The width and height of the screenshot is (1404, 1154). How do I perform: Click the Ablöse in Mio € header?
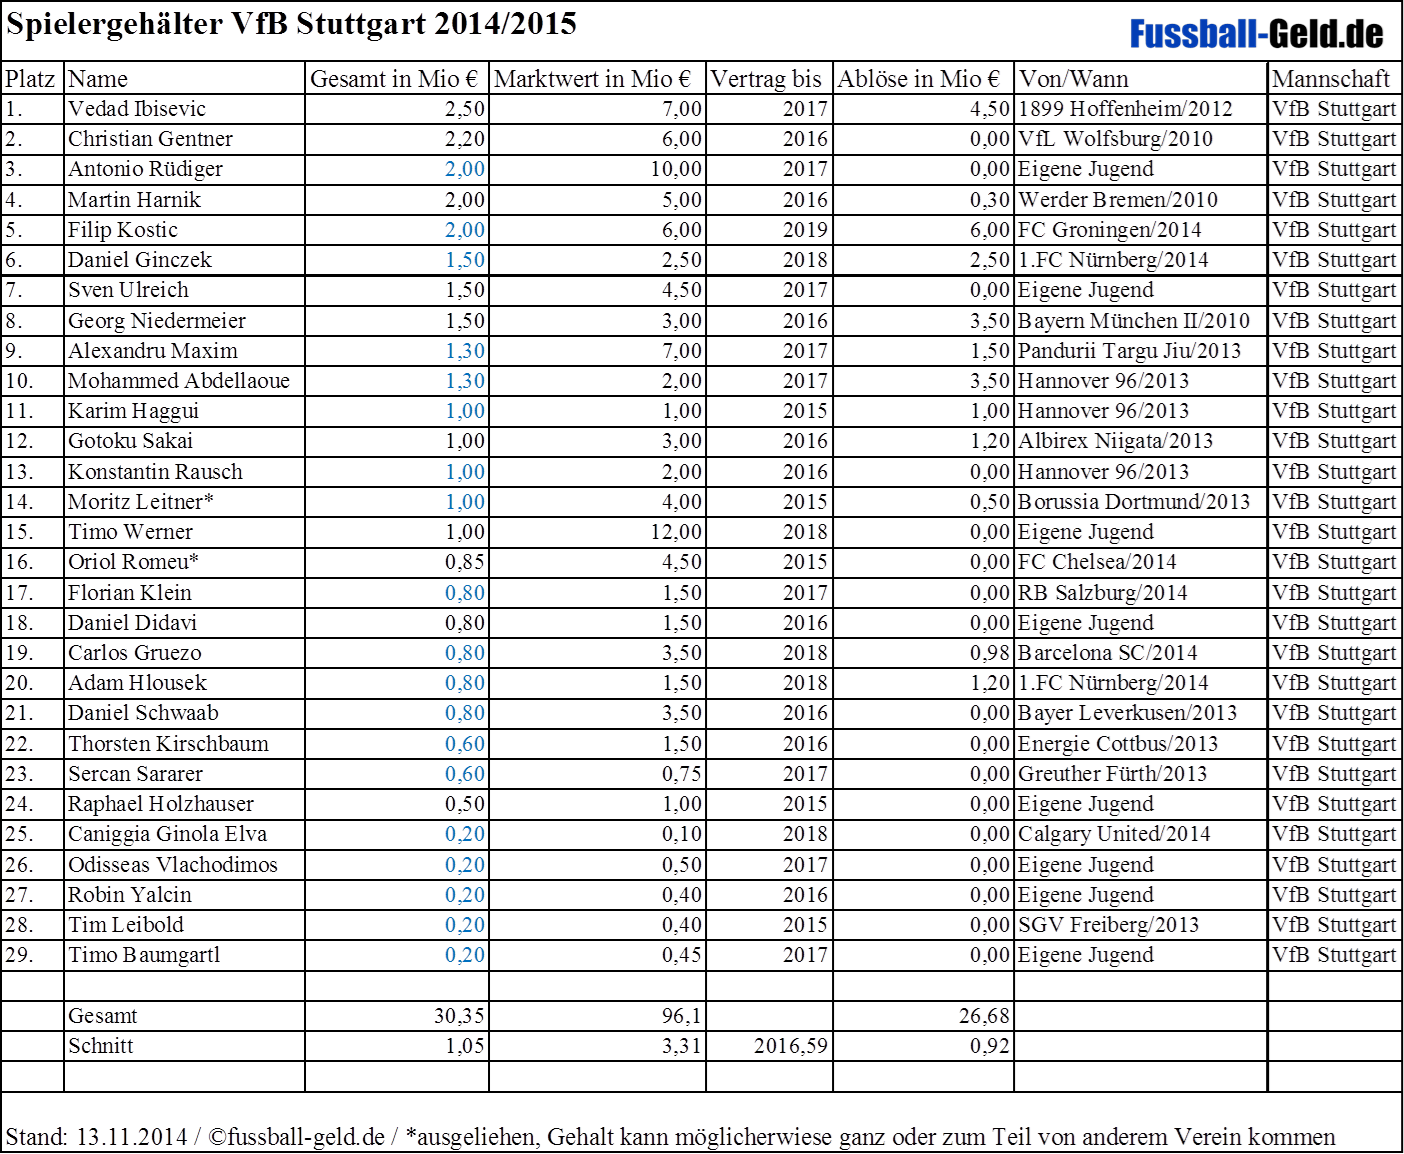(920, 79)
